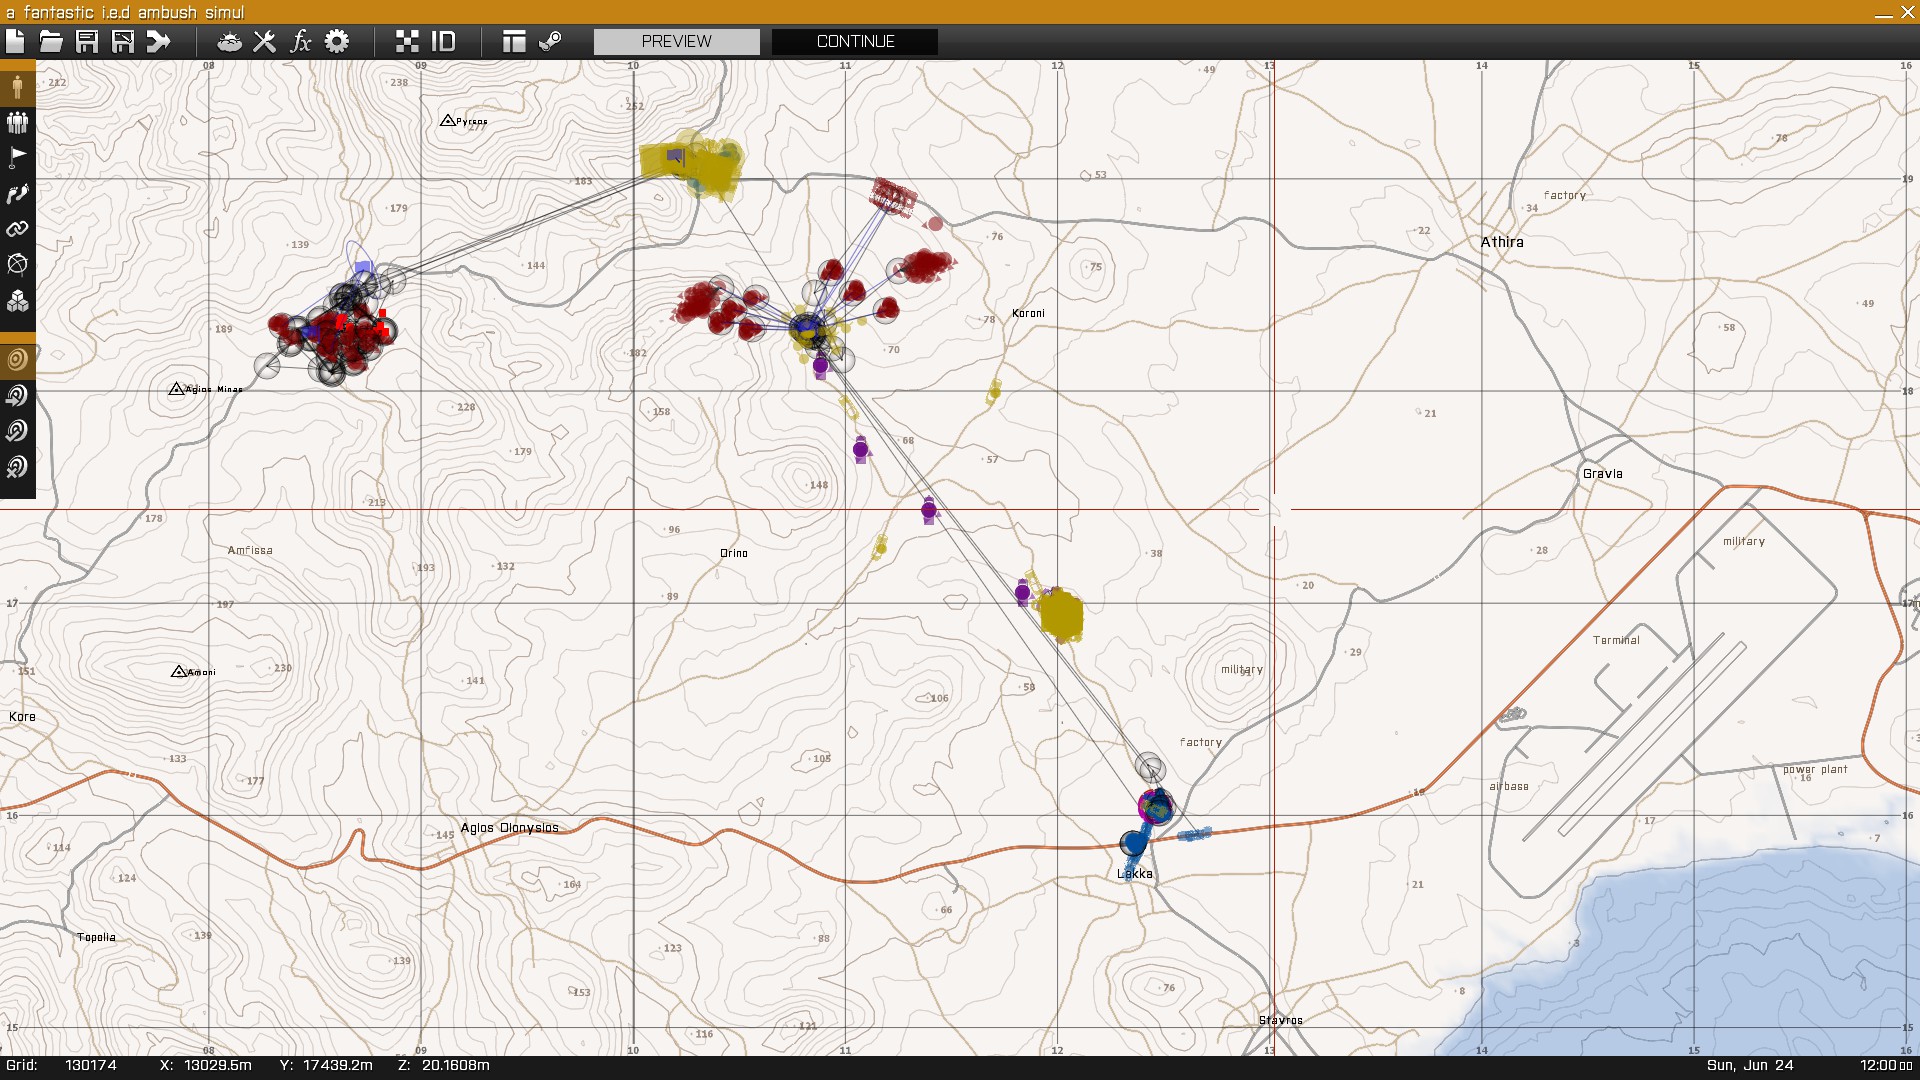
Task: Open the gear config viewer icon
Action: tap(337, 41)
